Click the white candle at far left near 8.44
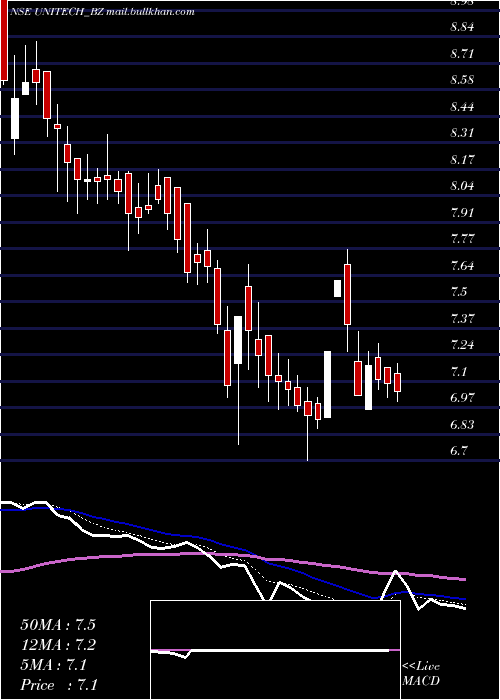Image resolution: width=500 pixels, height=700 pixels. coord(15,118)
